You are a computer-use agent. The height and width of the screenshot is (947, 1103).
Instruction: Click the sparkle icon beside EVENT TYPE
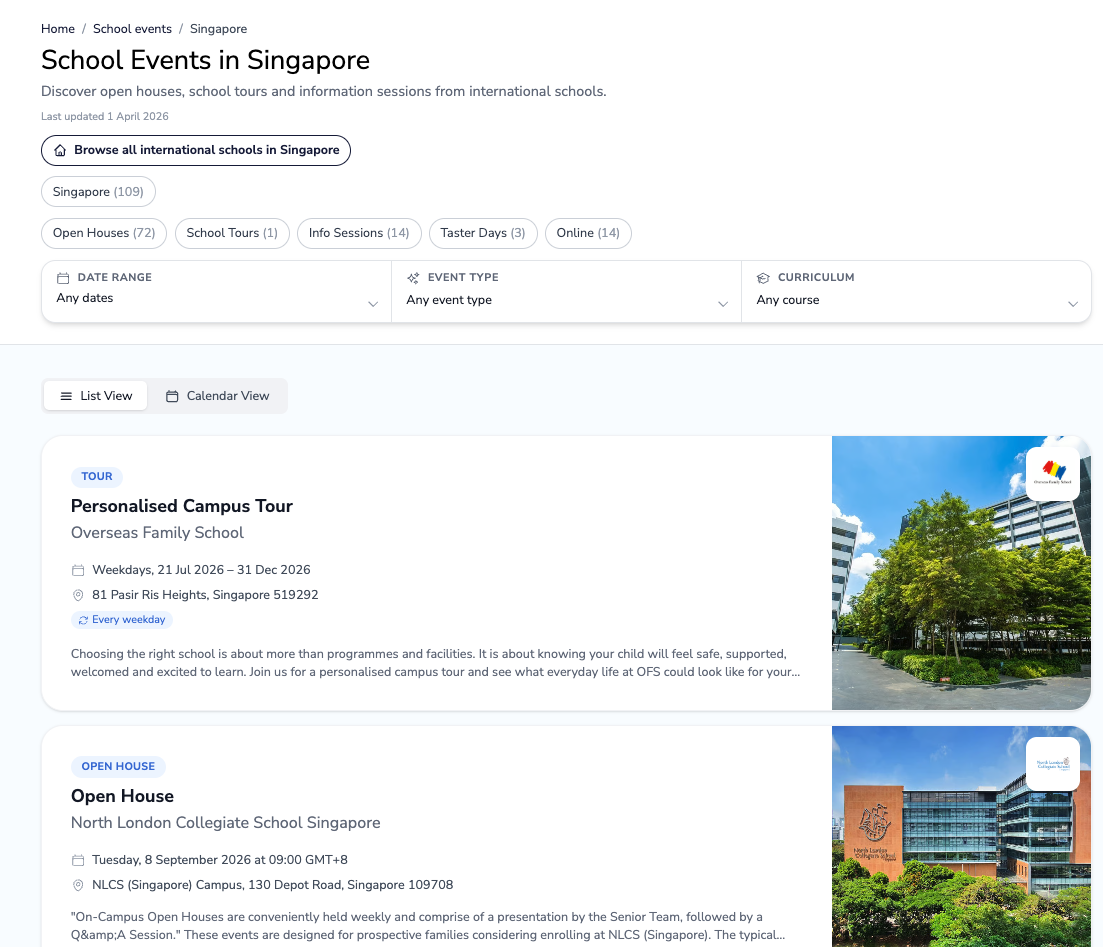point(413,278)
